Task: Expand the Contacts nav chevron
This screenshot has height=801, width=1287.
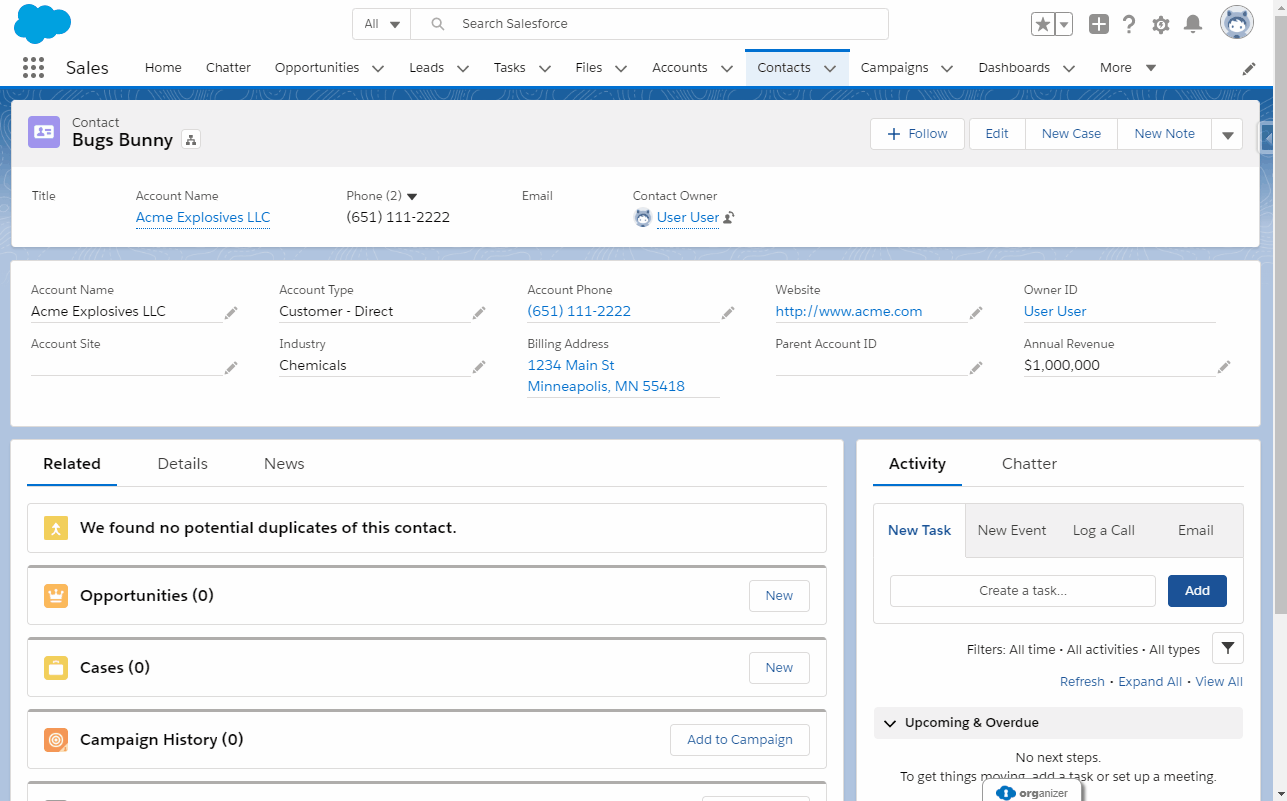Action: tap(830, 68)
